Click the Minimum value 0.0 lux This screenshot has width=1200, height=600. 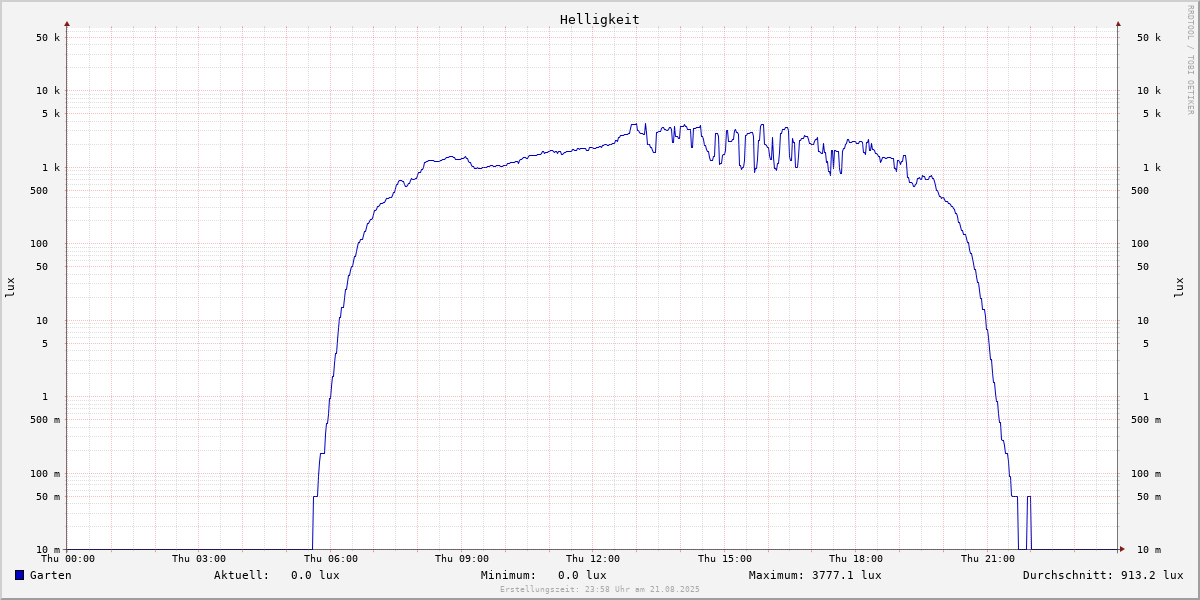click(582, 575)
